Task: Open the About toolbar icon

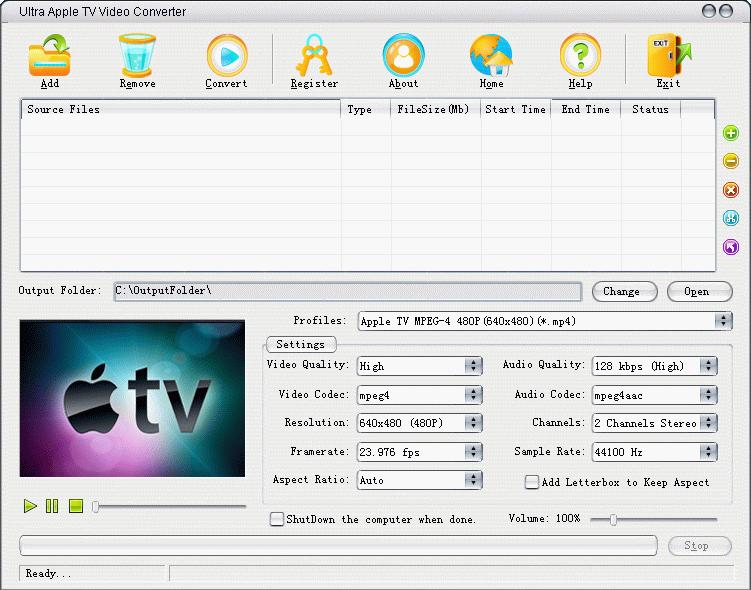Action: pos(403,56)
